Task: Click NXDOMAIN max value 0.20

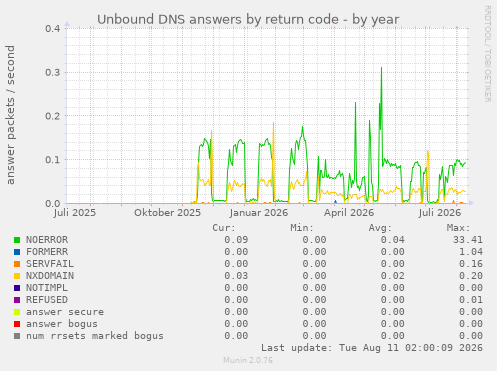Action: (x=471, y=276)
